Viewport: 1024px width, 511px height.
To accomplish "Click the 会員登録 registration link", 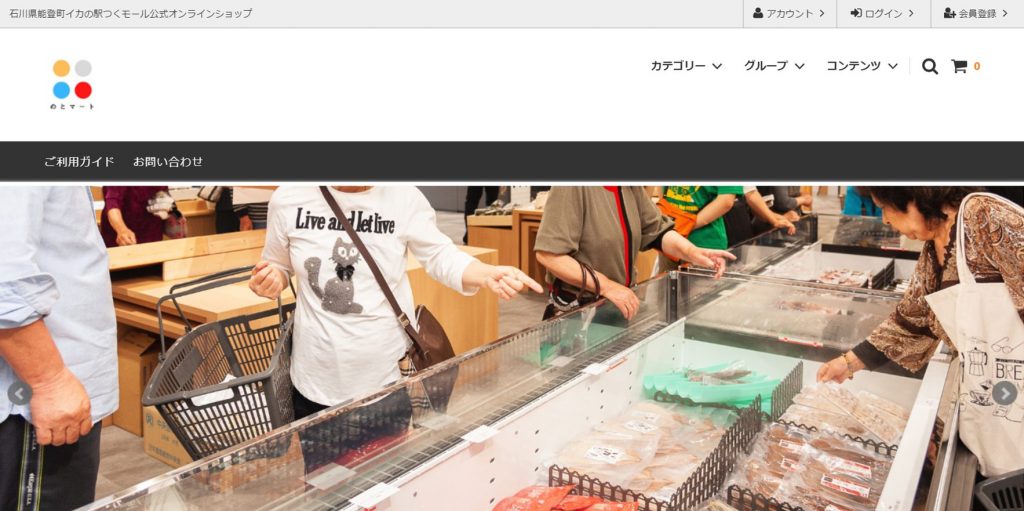I will coord(977,13).
